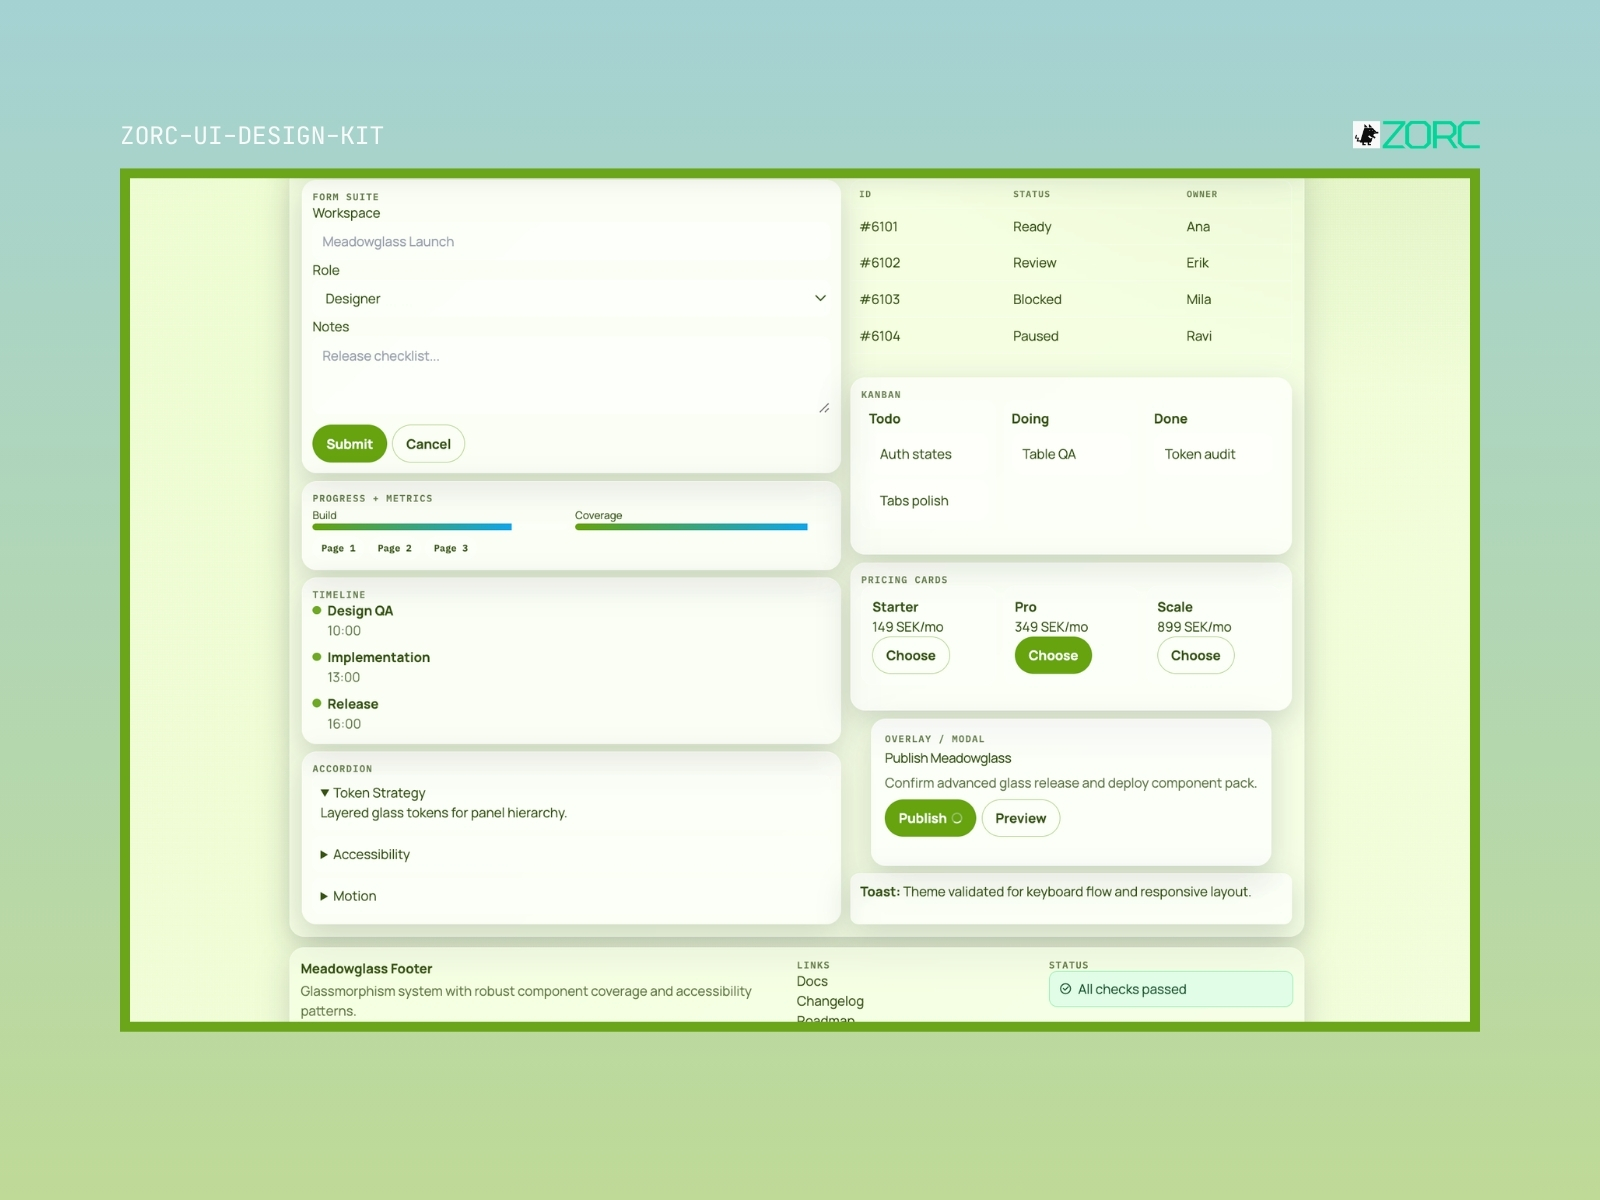1600x1200 pixels.
Task: Click the Cancel button
Action: 428,444
